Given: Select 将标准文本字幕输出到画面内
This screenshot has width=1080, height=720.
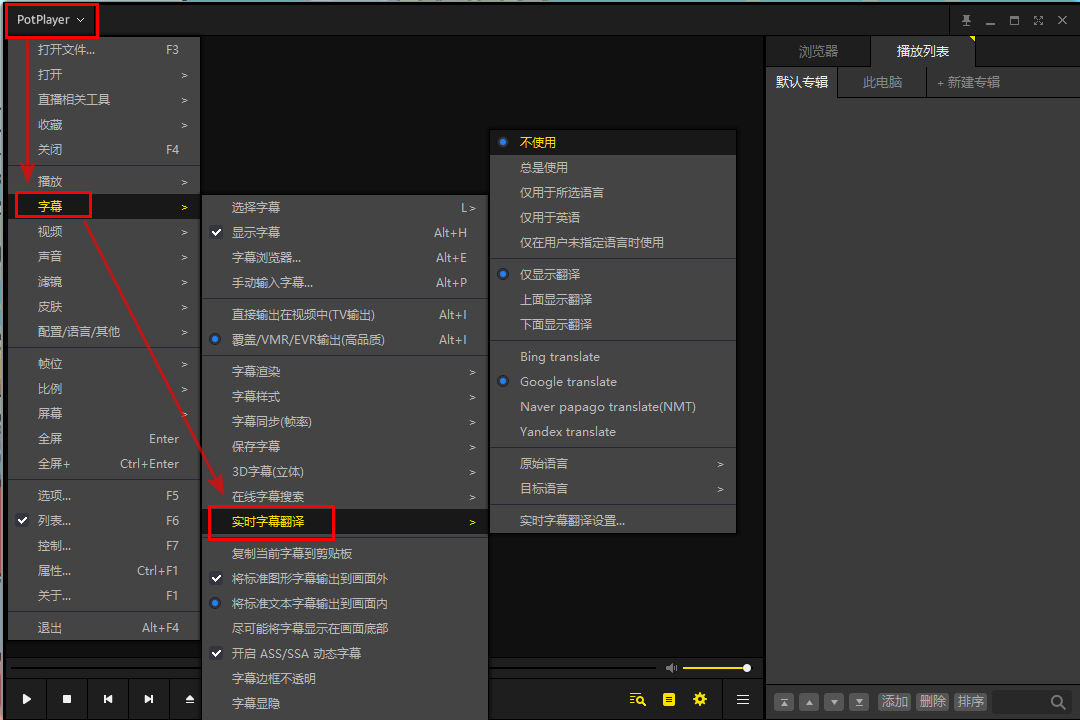Looking at the screenshot, I should point(345,604).
